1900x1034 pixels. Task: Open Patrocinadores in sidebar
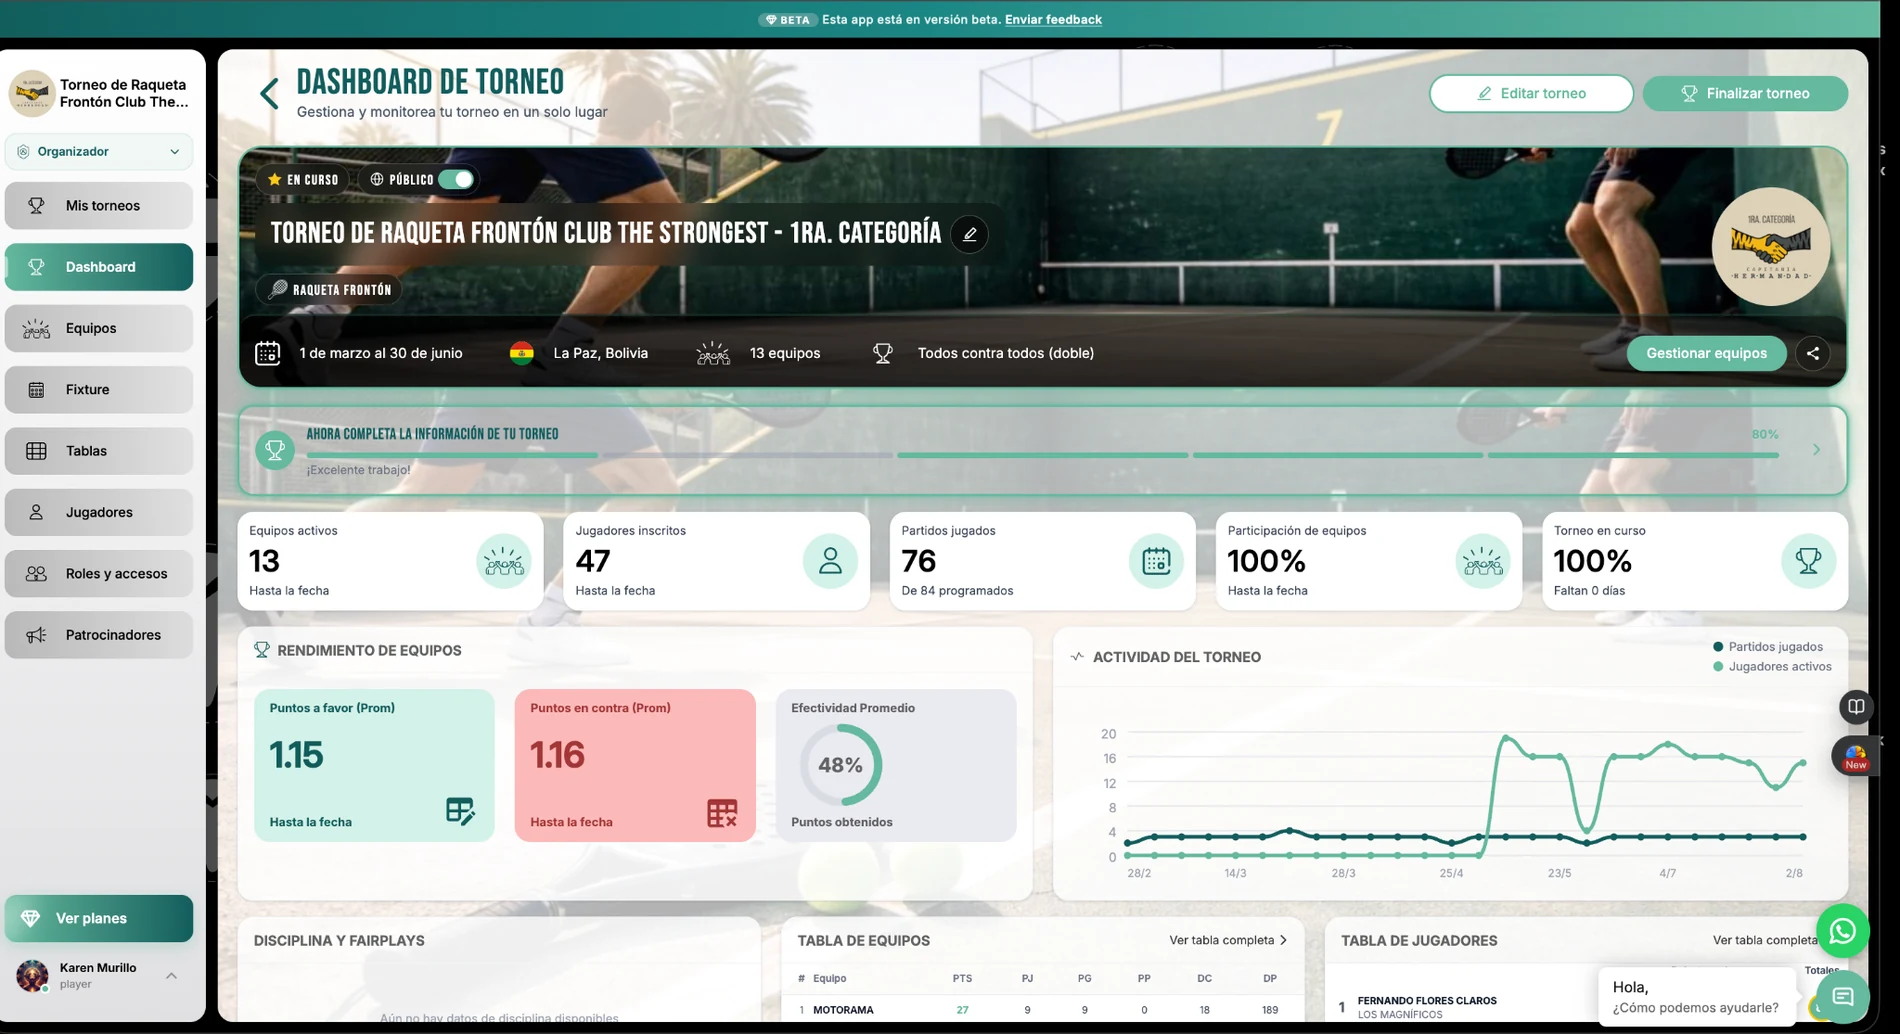tap(99, 635)
